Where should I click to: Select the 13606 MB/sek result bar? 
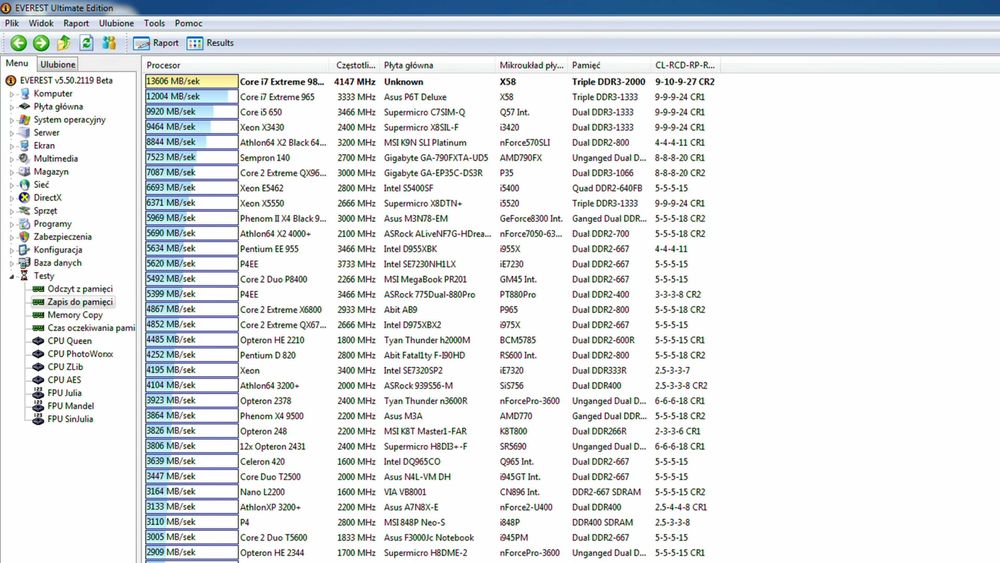pyautogui.click(x=191, y=82)
